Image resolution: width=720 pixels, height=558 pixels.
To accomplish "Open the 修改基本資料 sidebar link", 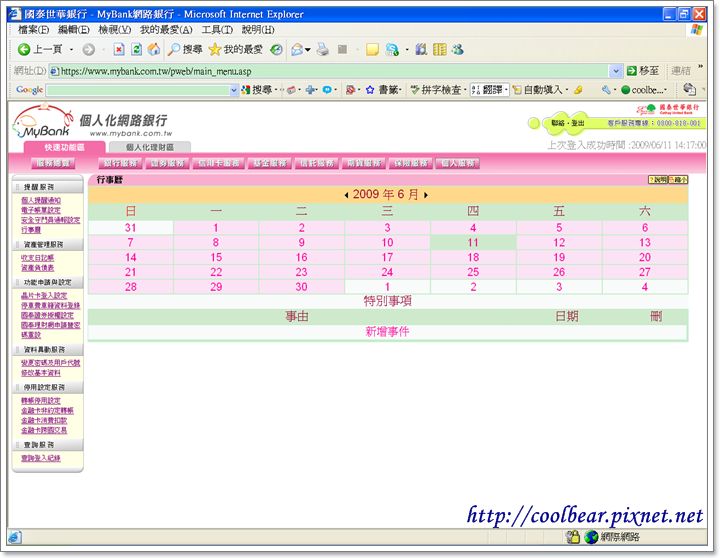I will pyautogui.click(x=41, y=373).
